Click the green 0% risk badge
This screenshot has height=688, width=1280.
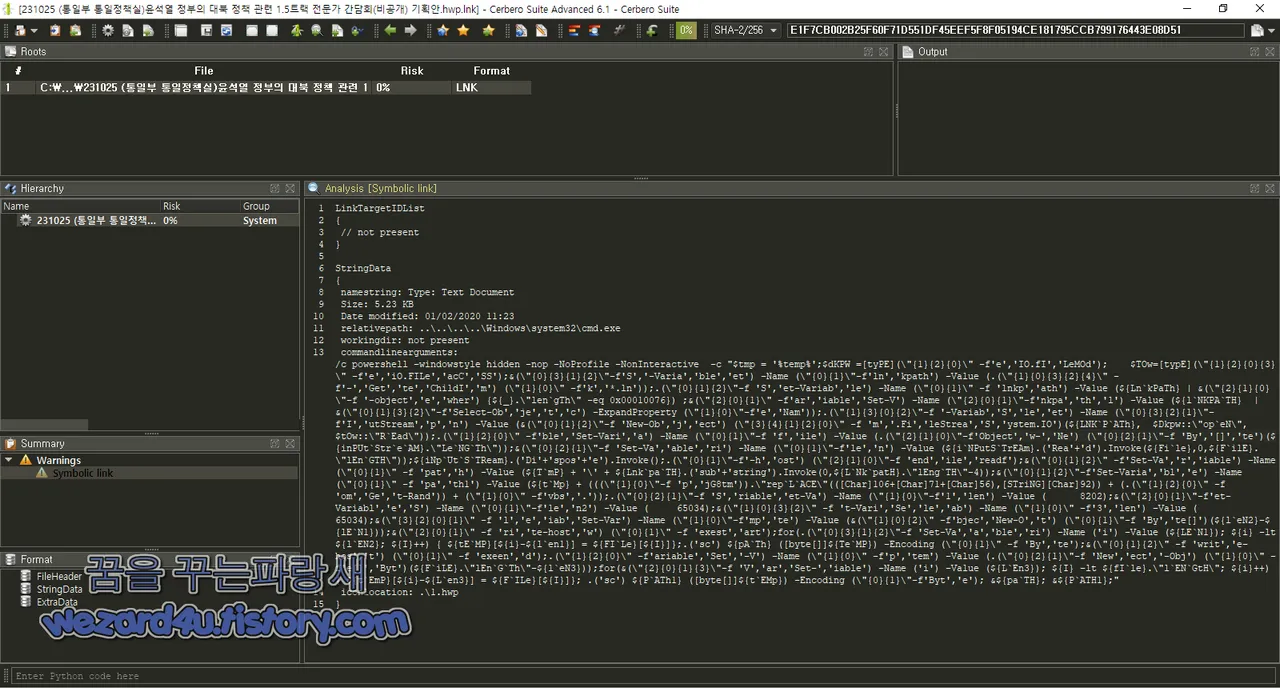tap(686, 30)
